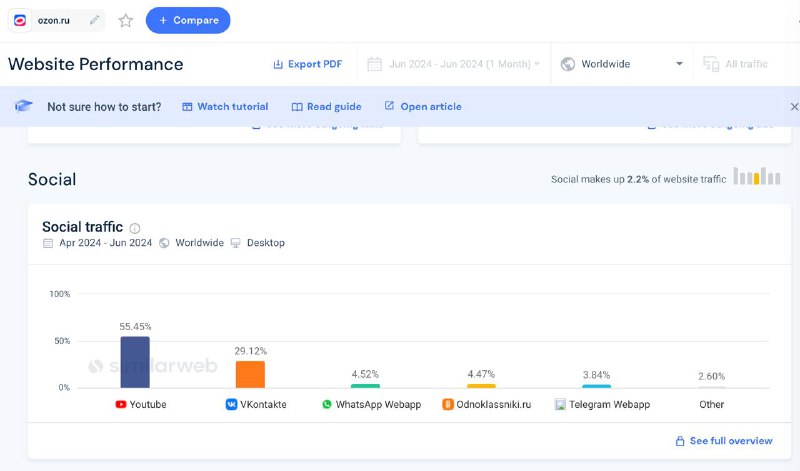Click the graduation cap help icon
The height and width of the screenshot is (471, 800).
pyautogui.click(x=23, y=106)
